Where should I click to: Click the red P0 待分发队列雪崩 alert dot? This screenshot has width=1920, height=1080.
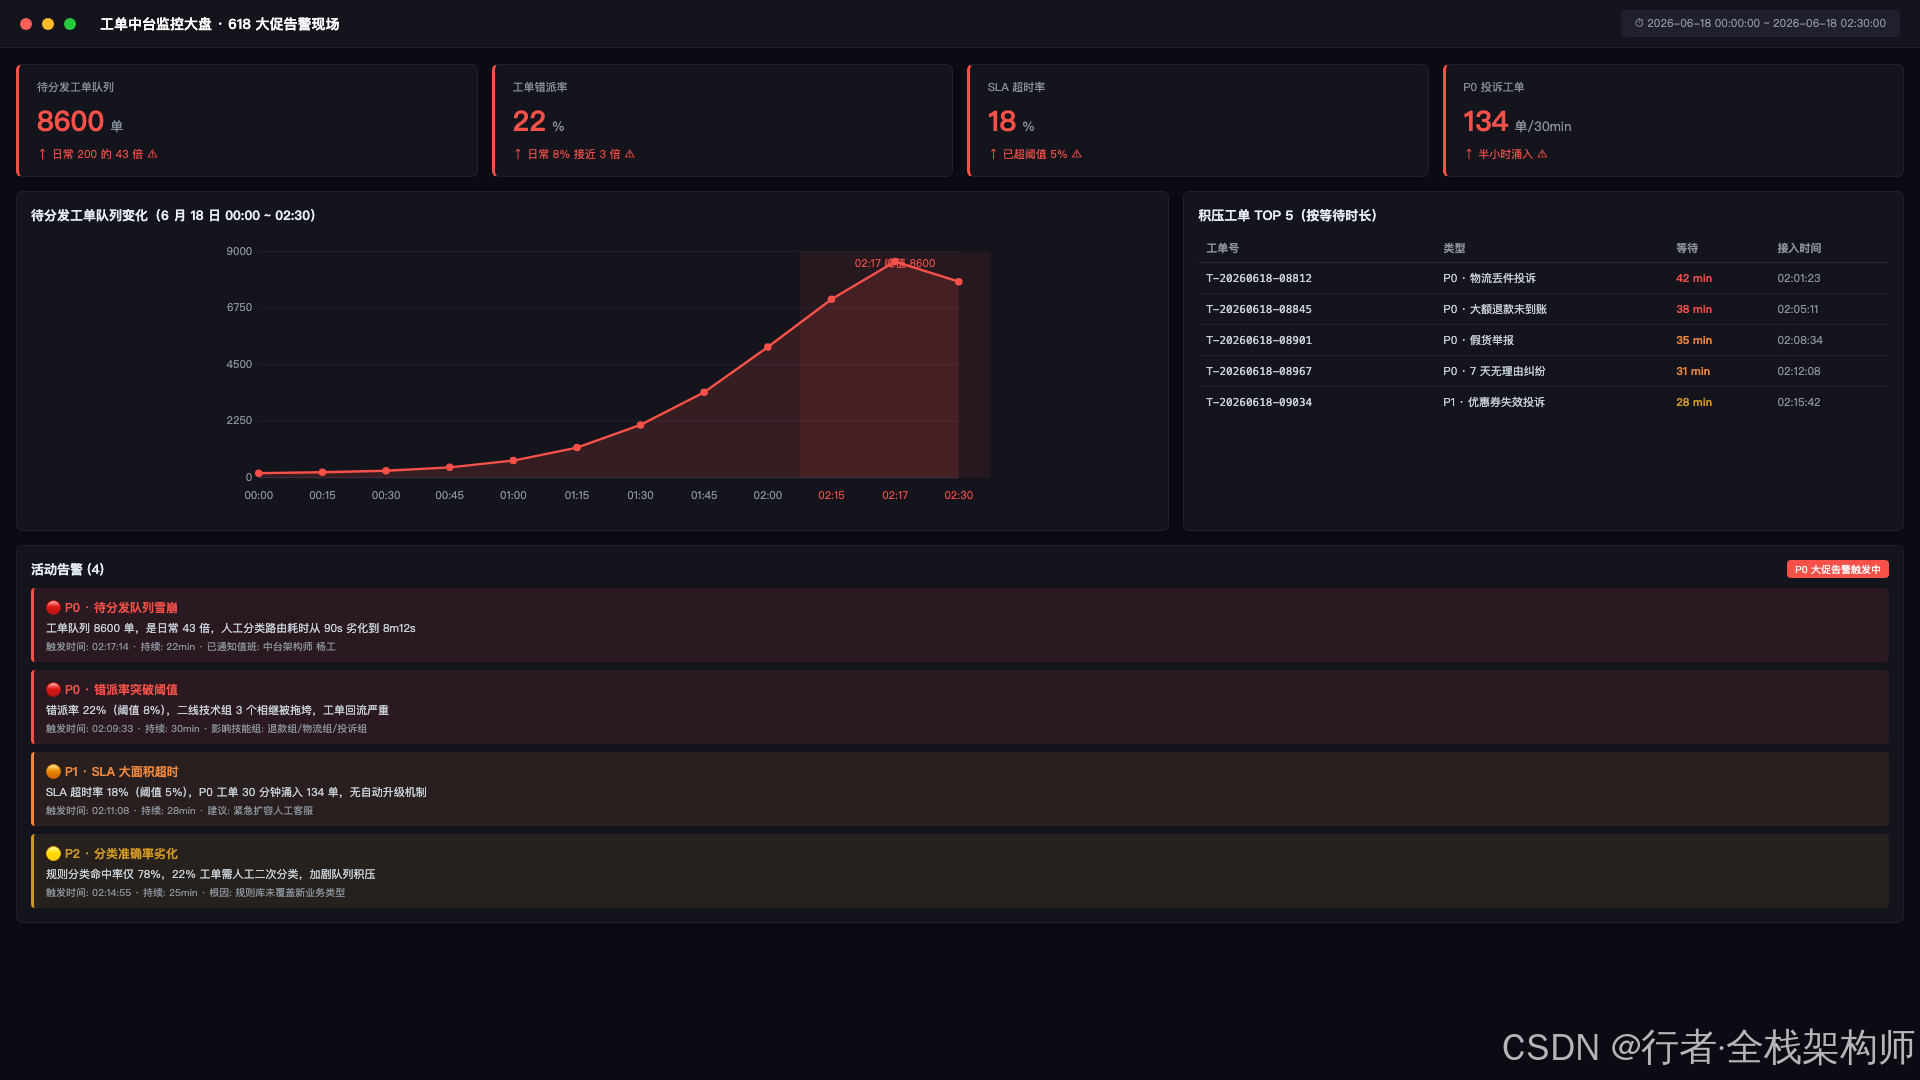tap(53, 608)
